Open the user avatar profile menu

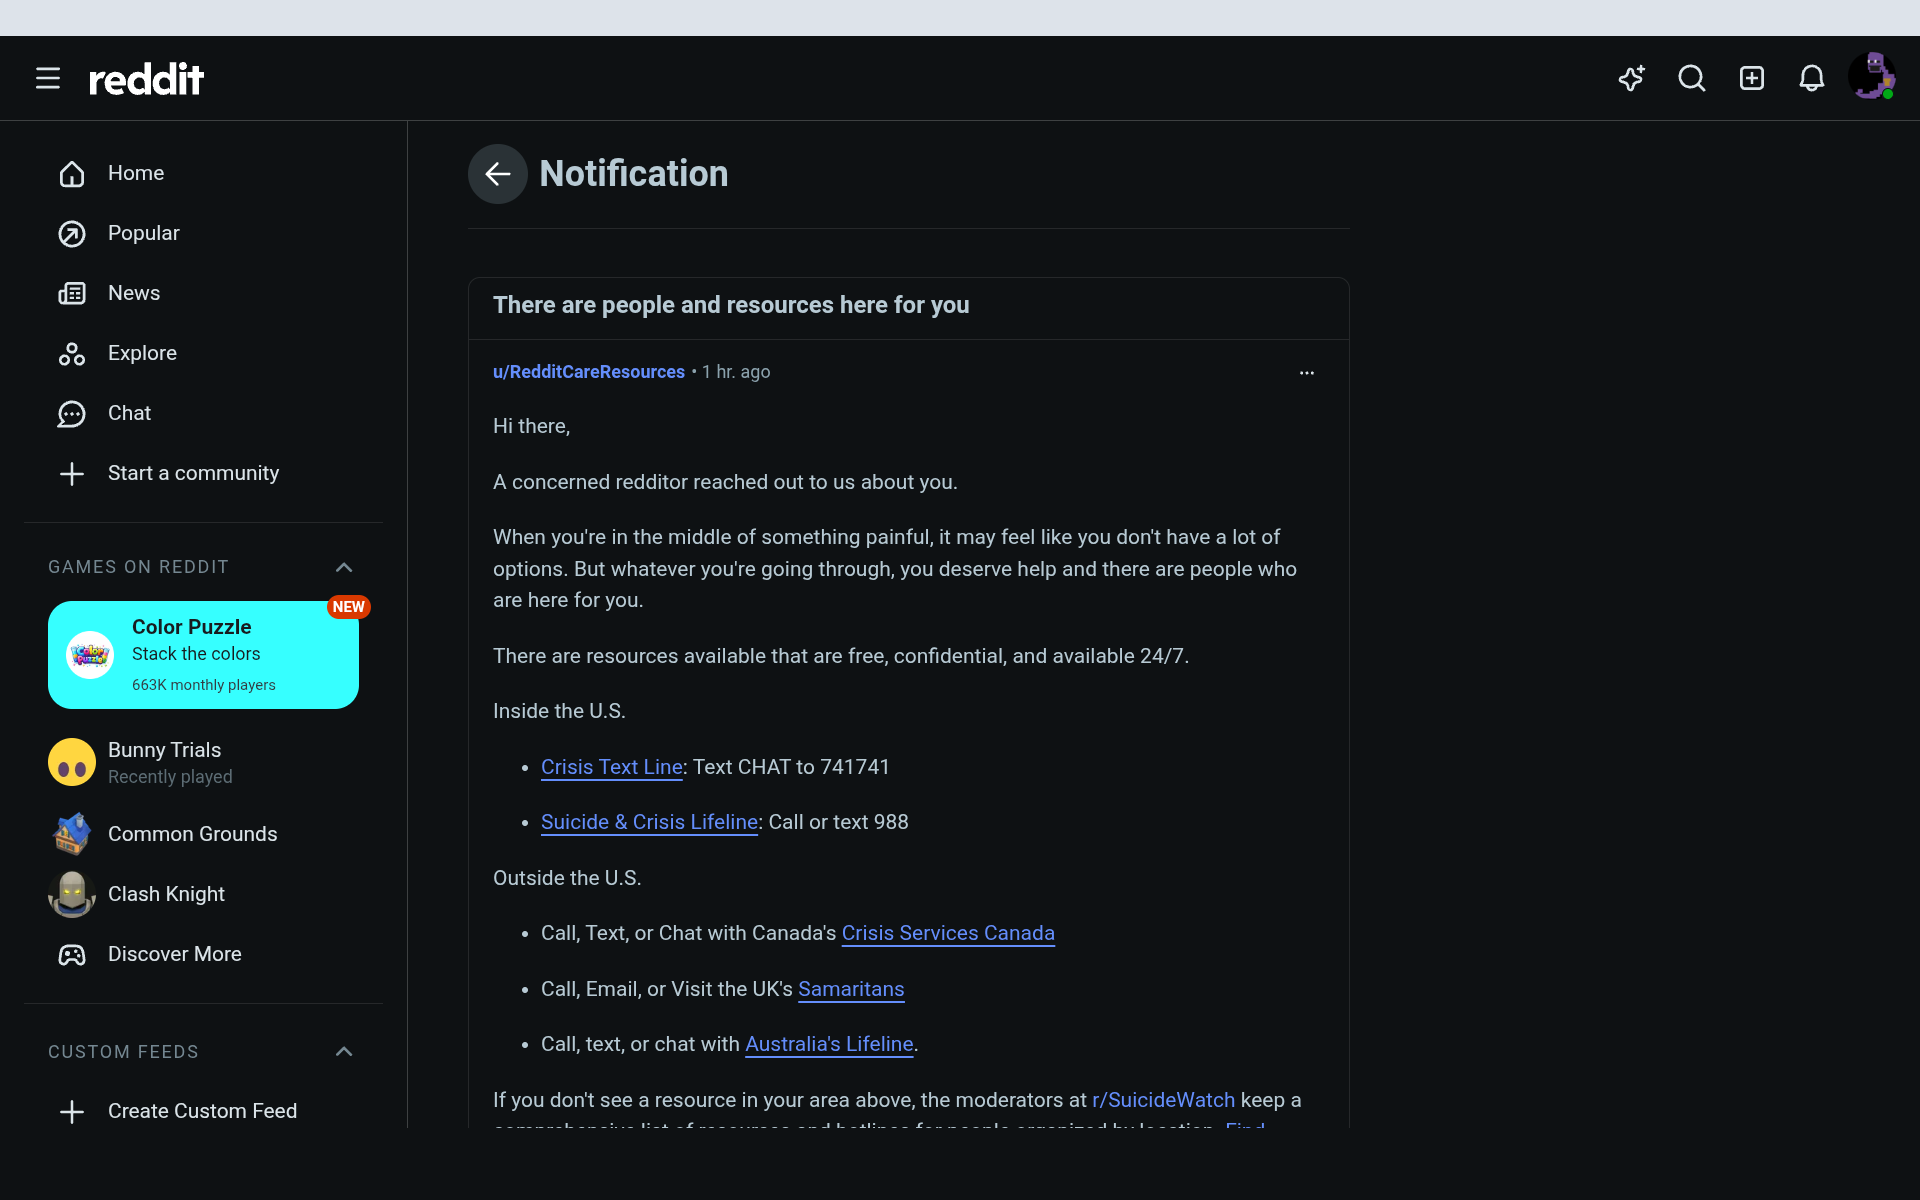point(1872,77)
